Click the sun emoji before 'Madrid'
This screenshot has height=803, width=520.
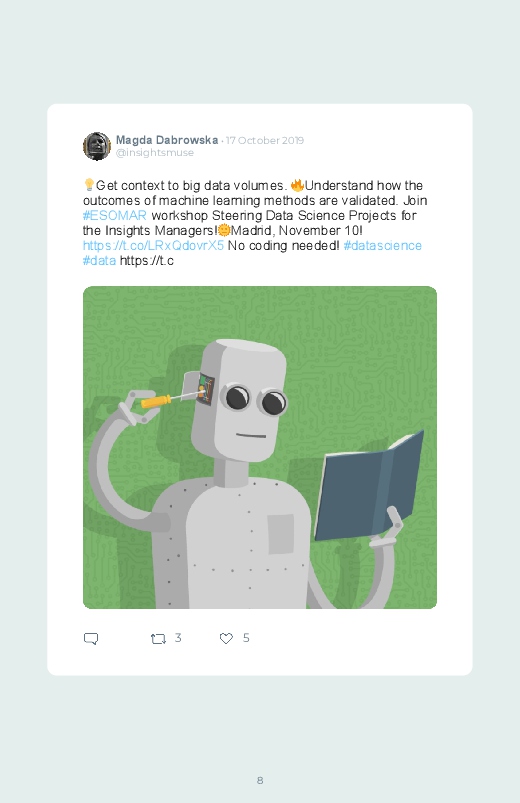[224, 230]
